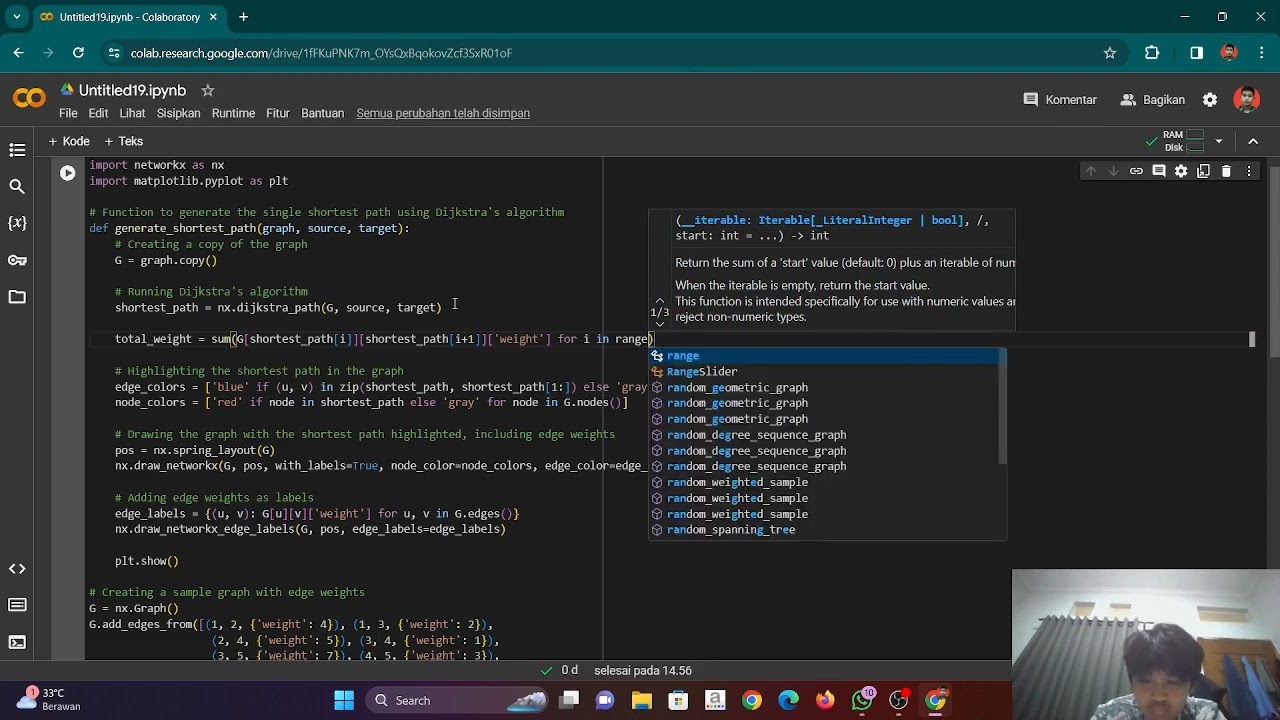Open the File menu

pos(68,113)
